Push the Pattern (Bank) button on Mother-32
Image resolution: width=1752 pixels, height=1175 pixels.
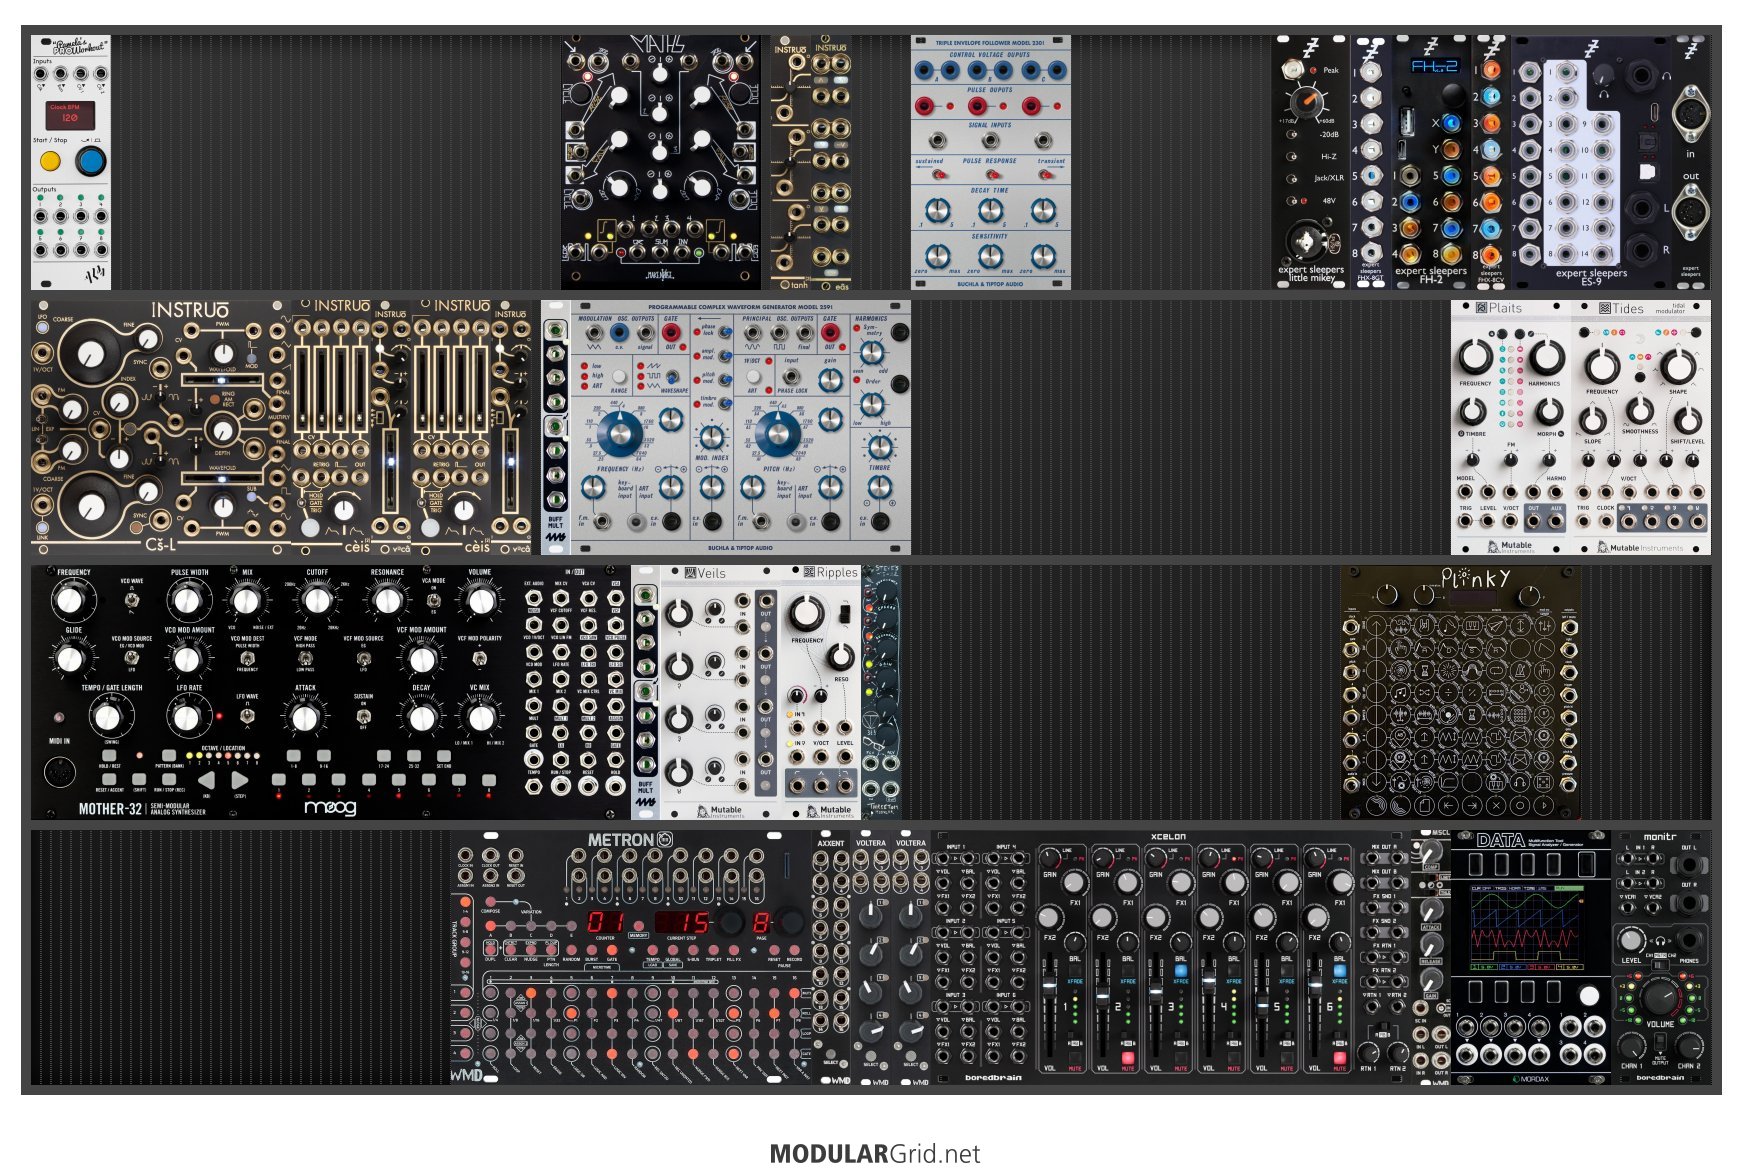[170, 755]
